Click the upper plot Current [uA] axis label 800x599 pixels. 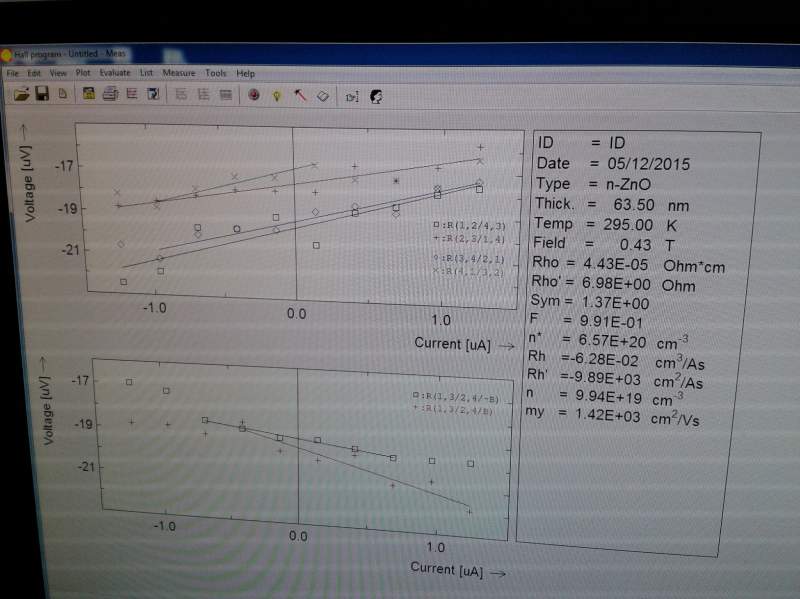coord(452,344)
